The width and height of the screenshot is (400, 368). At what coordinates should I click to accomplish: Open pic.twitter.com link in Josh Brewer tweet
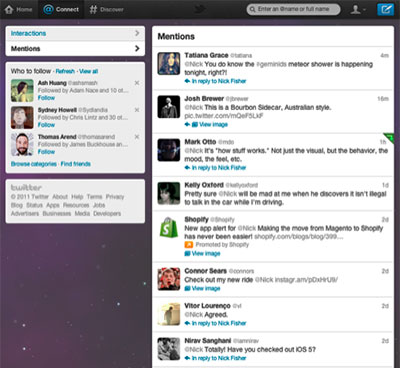point(224,116)
